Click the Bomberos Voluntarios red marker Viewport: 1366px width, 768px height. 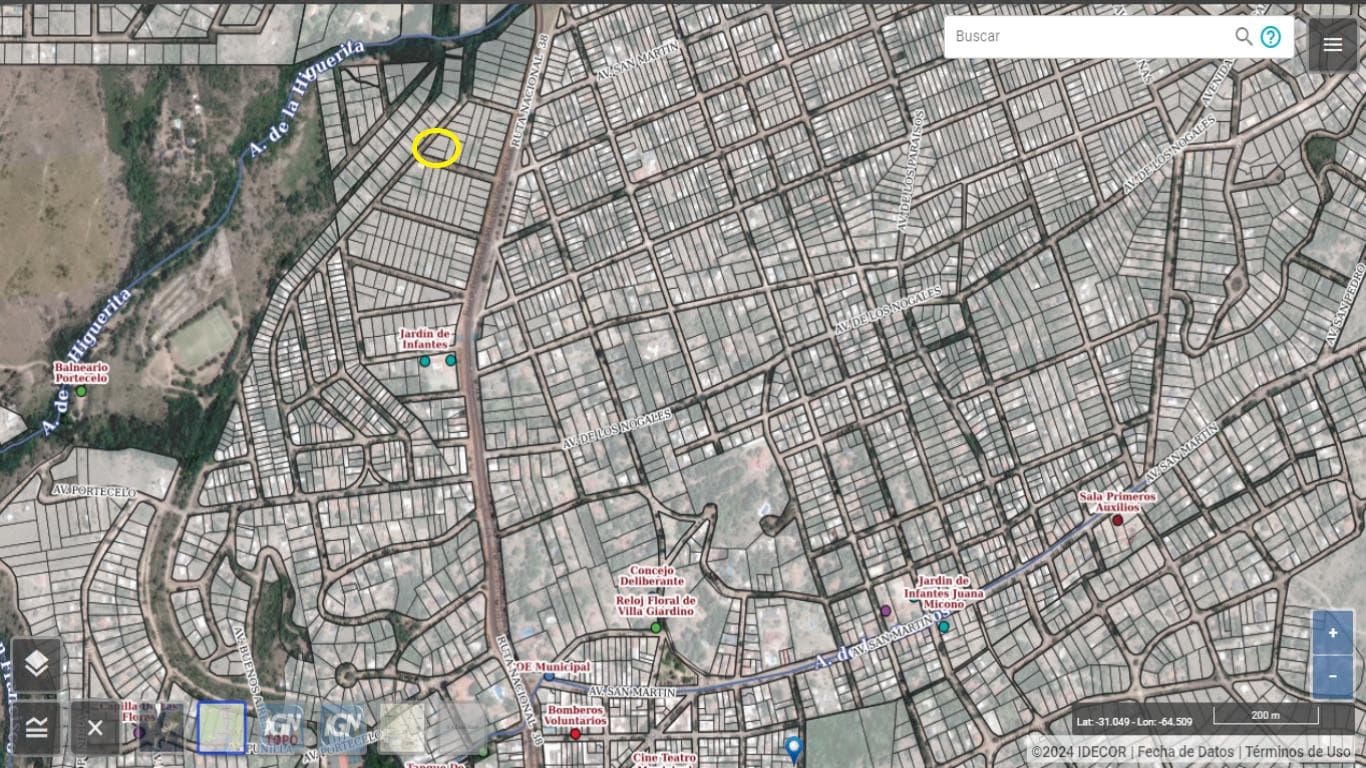(575, 734)
